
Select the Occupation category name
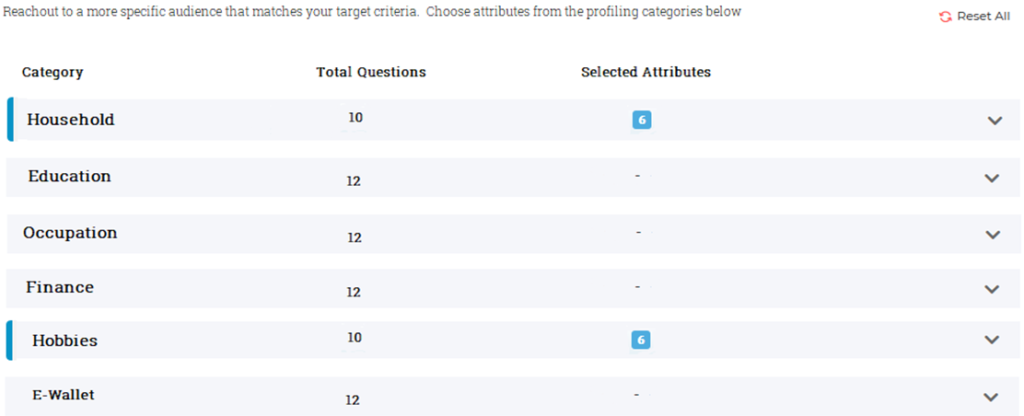coord(70,233)
